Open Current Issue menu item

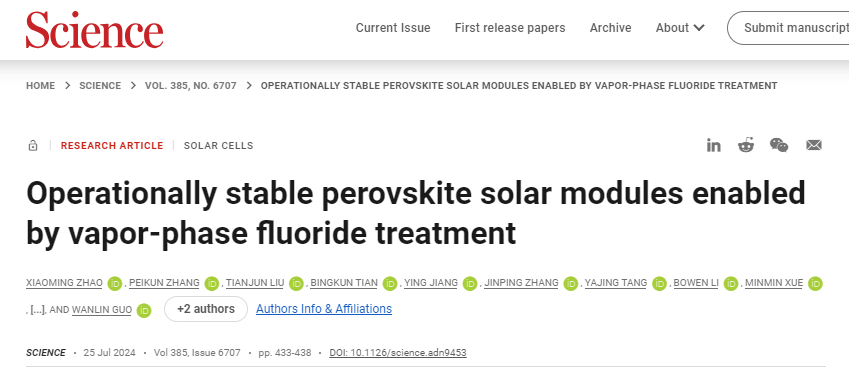(393, 28)
